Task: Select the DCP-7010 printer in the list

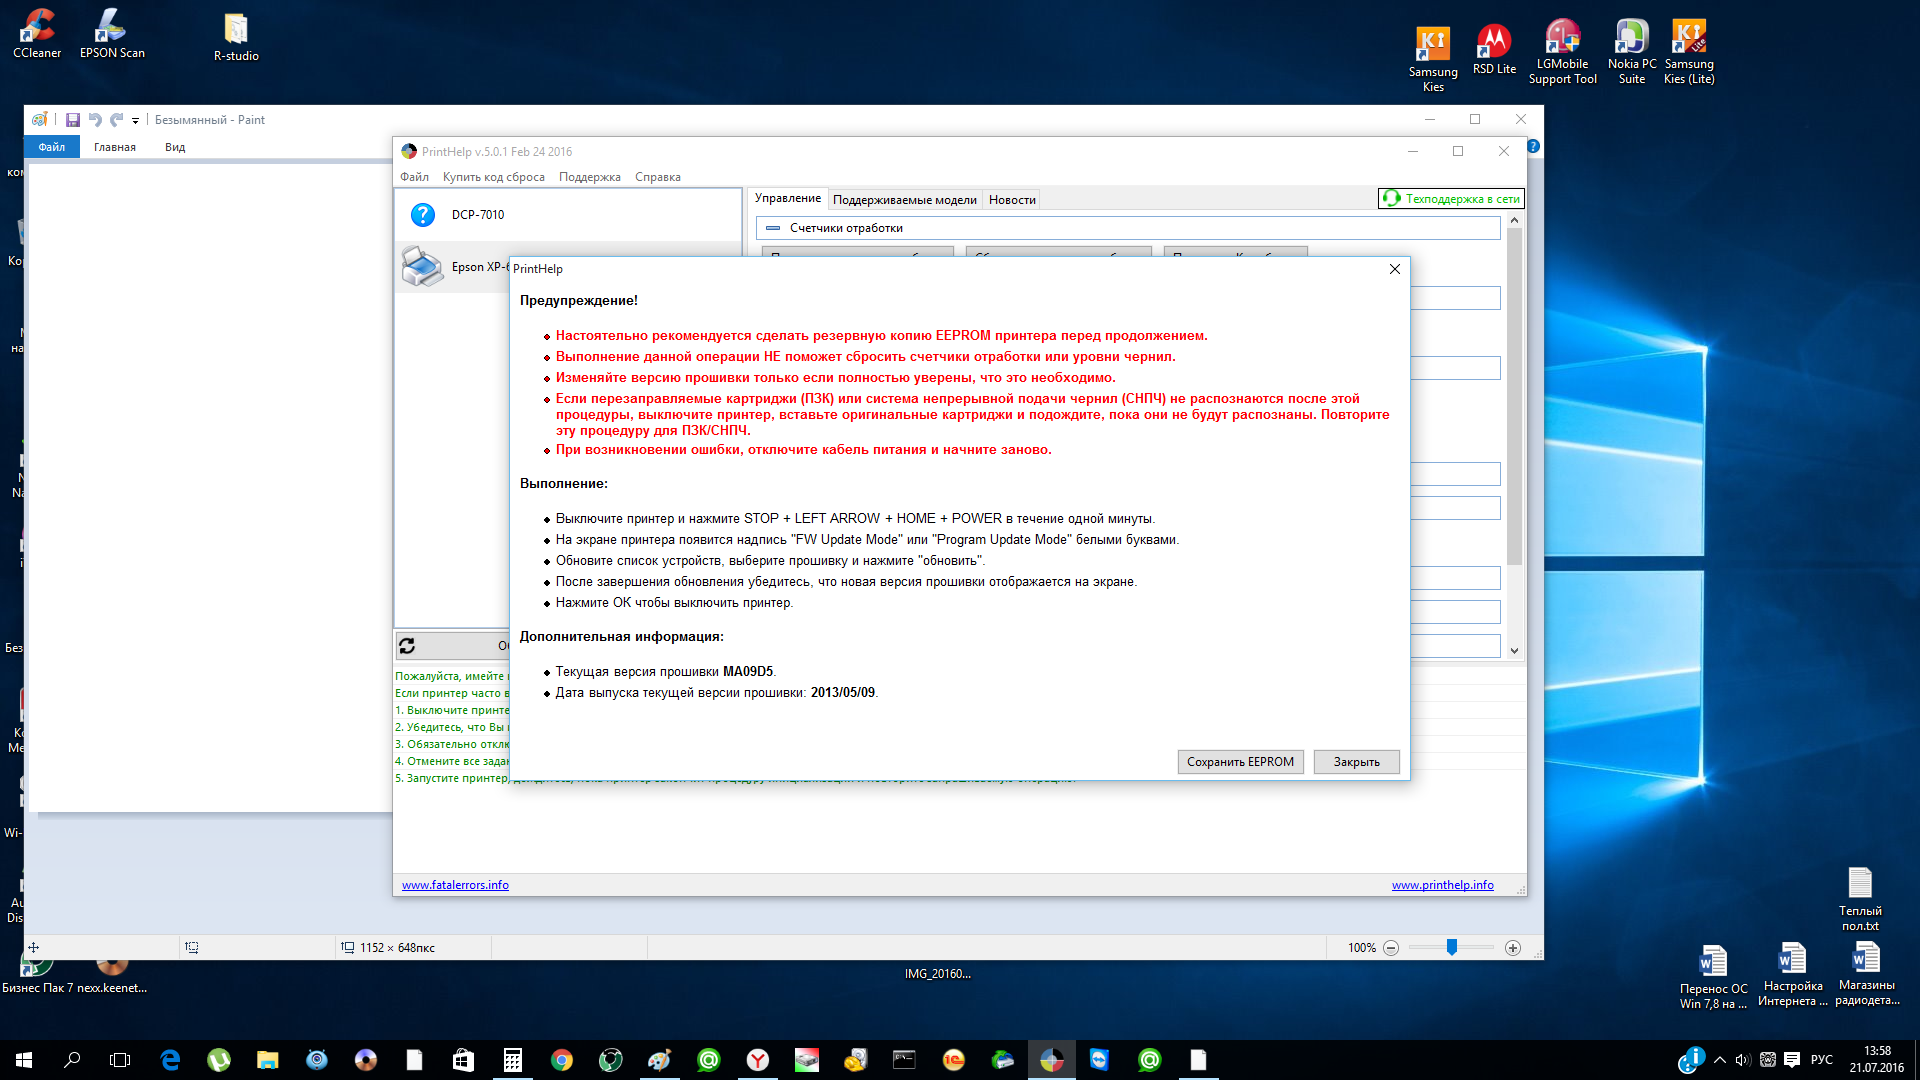Action: (568, 215)
